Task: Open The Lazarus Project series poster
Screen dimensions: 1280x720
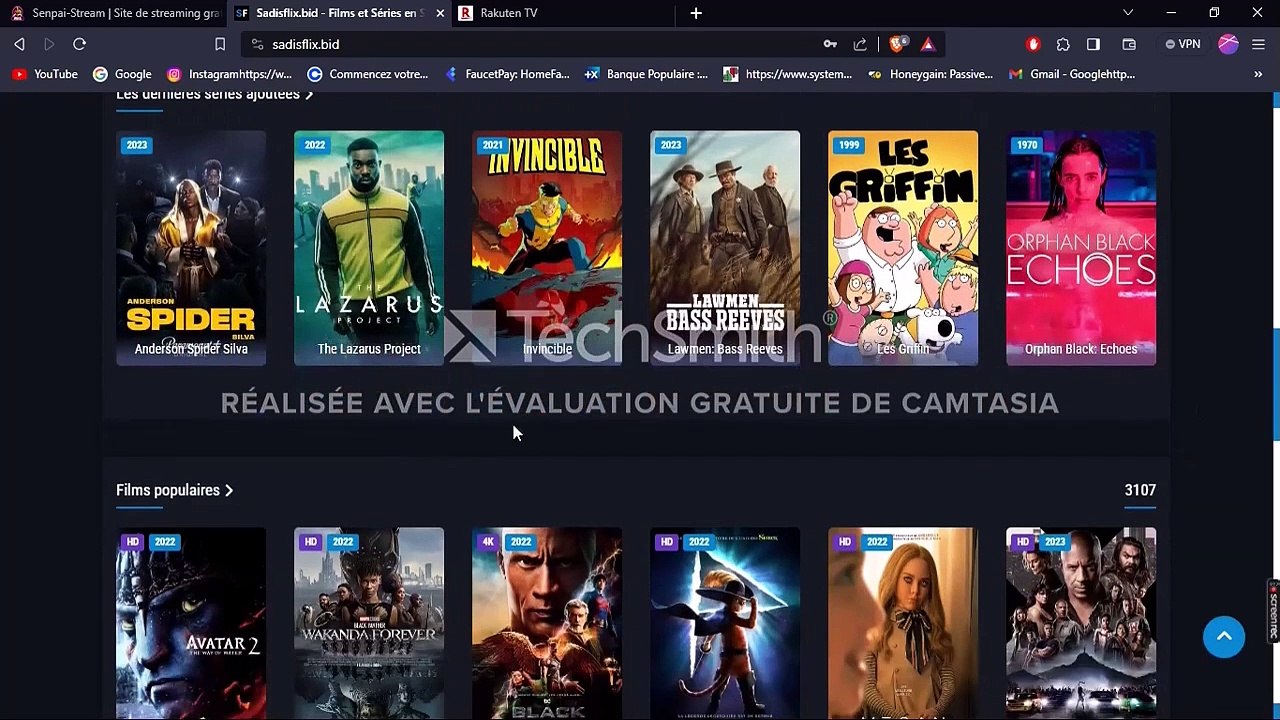Action: point(369,248)
